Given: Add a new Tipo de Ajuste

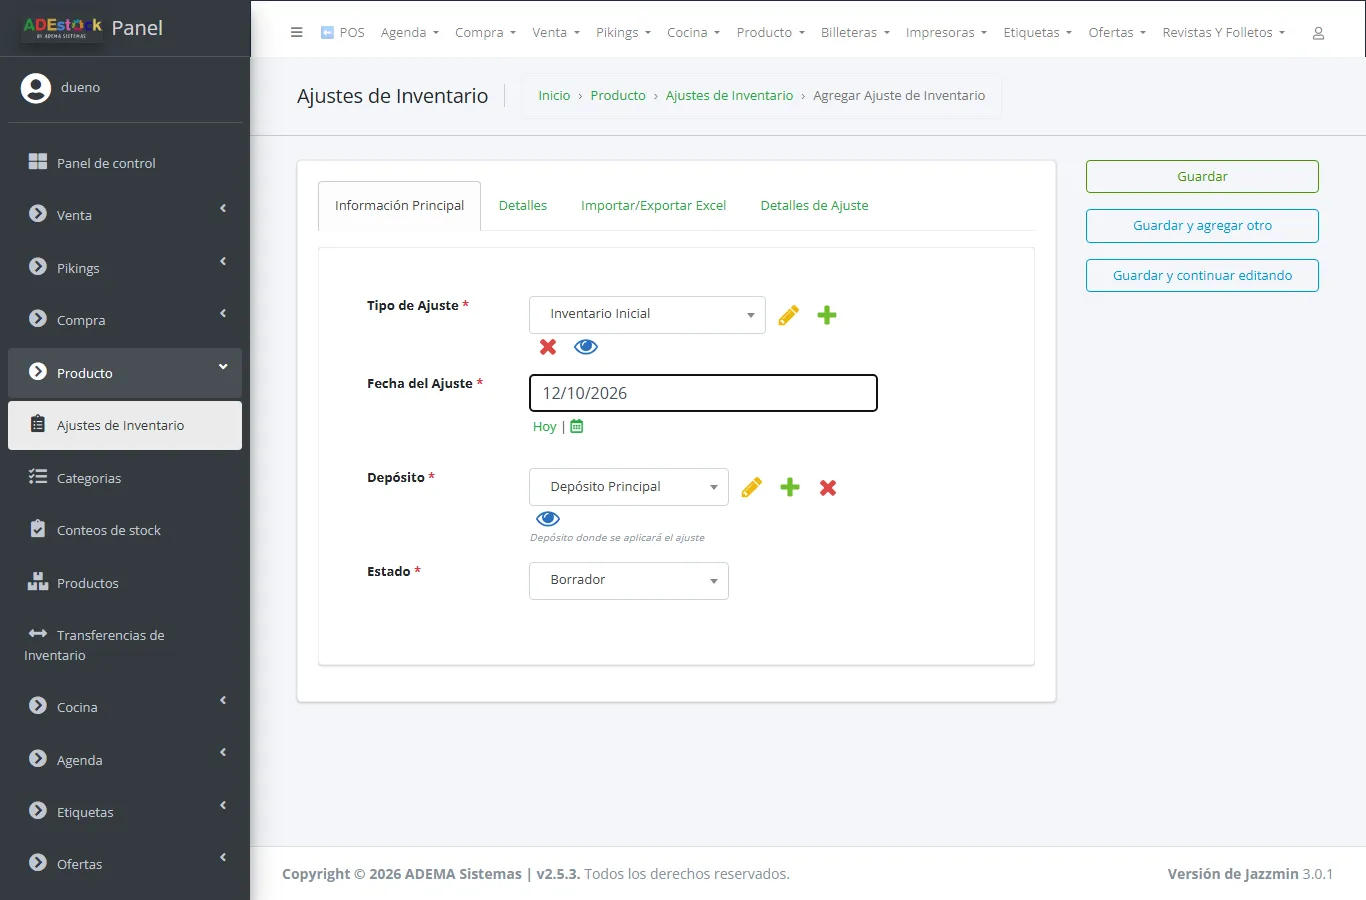Looking at the screenshot, I should (x=827, y=315).
